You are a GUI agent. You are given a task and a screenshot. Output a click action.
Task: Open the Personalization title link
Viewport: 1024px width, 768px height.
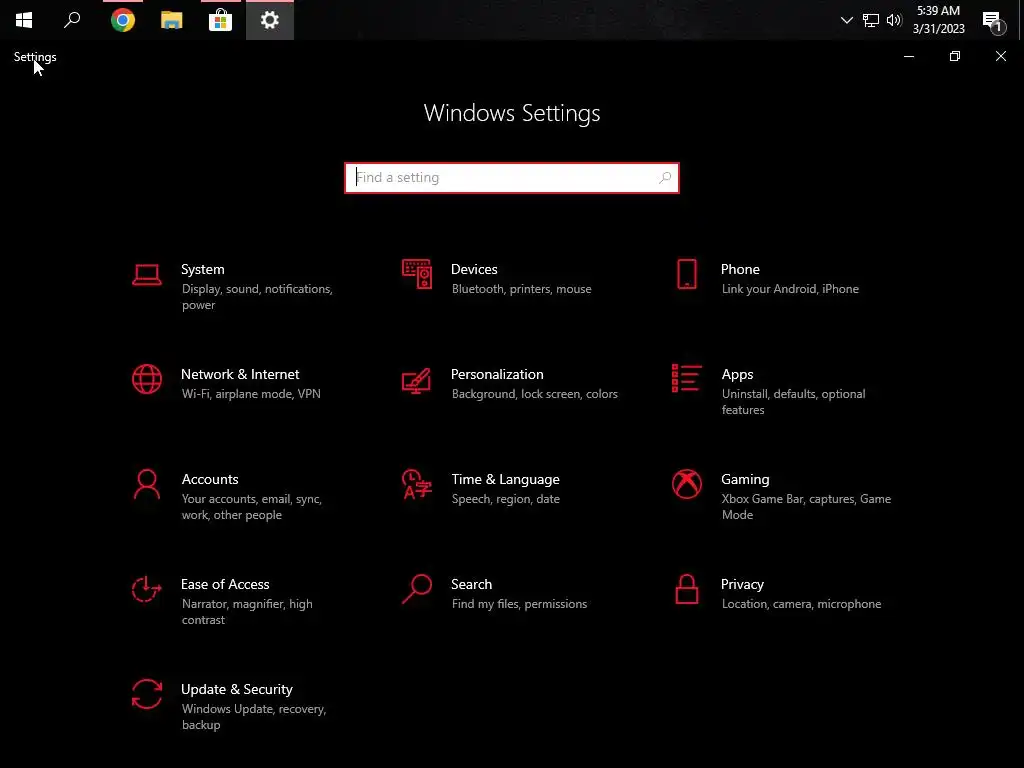coord(497,374)
